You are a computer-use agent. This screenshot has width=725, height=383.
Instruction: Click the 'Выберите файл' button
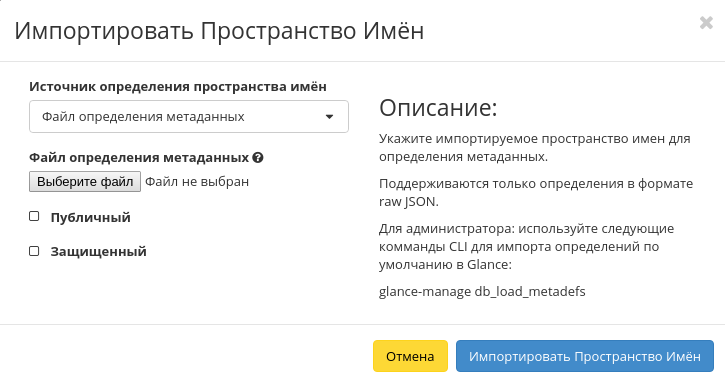click(85, 182)
